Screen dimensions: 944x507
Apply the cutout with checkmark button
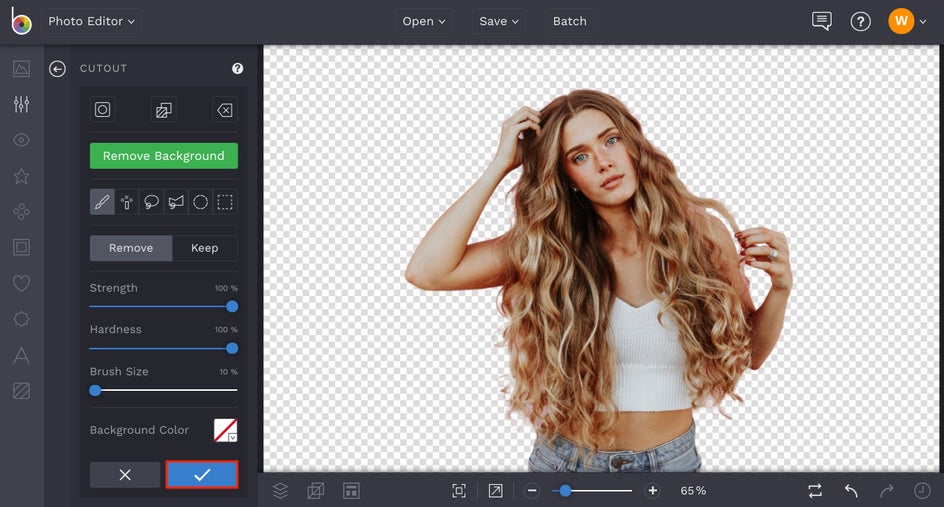(202, 475)
